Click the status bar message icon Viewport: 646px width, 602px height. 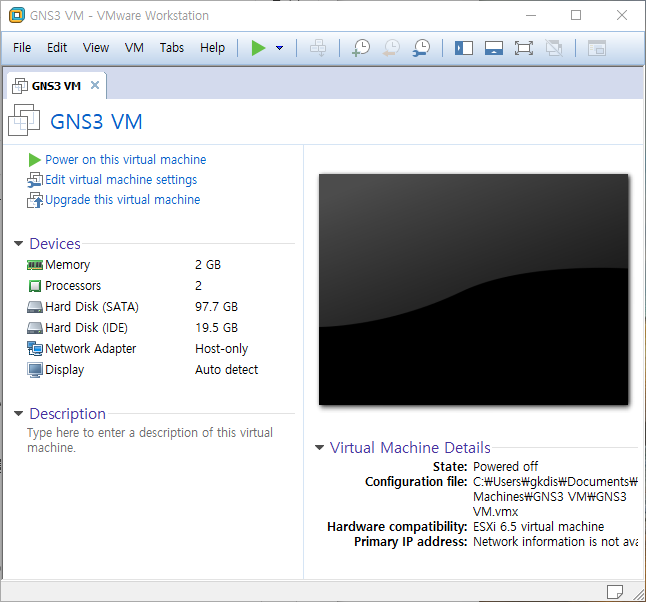[x=615, y=592]
